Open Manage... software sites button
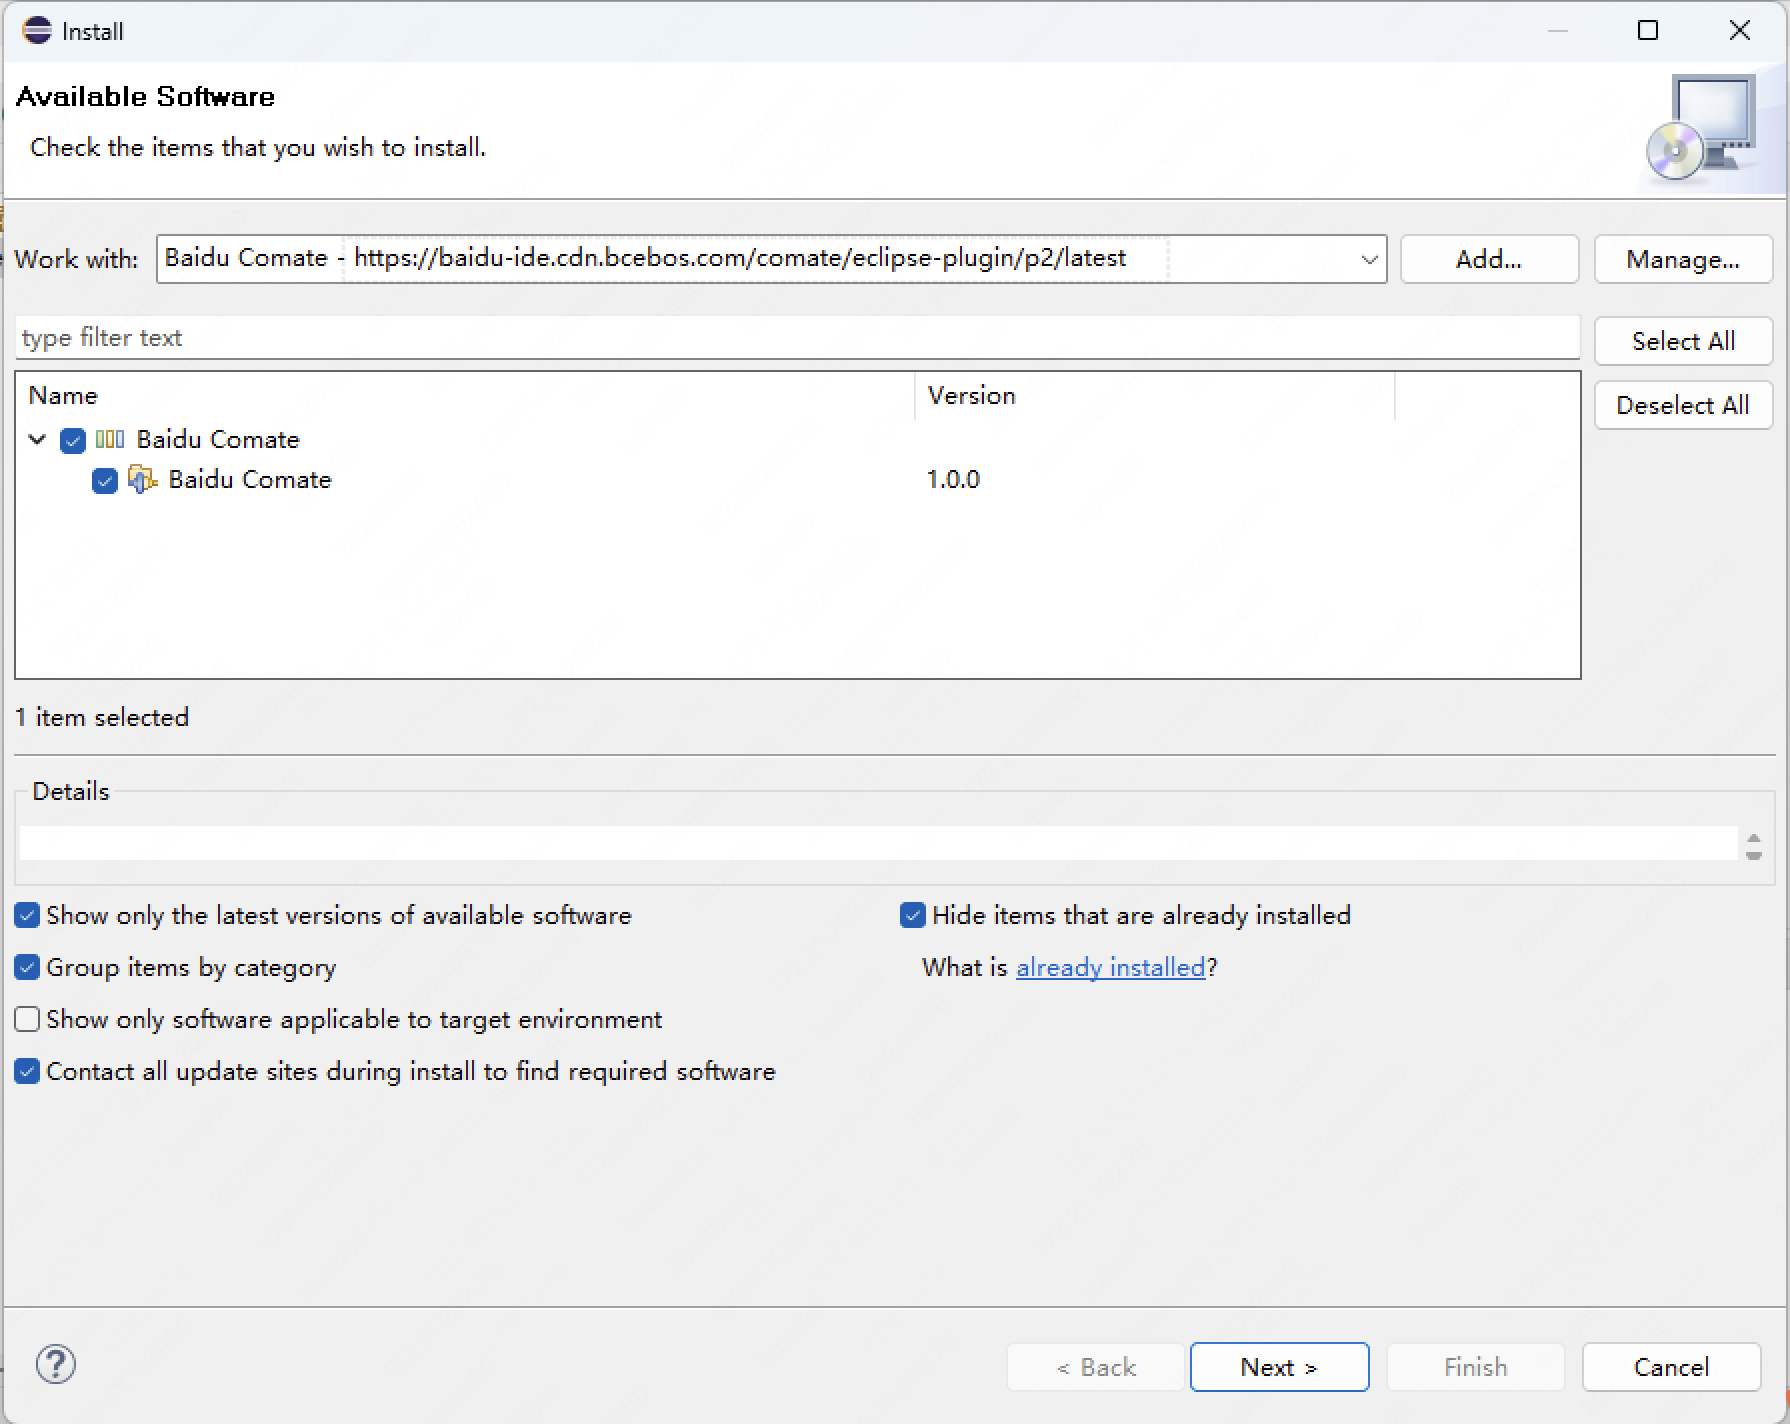Image resolution: width=1790 pixels, height=1424 pixels. tap(1683, 259)
